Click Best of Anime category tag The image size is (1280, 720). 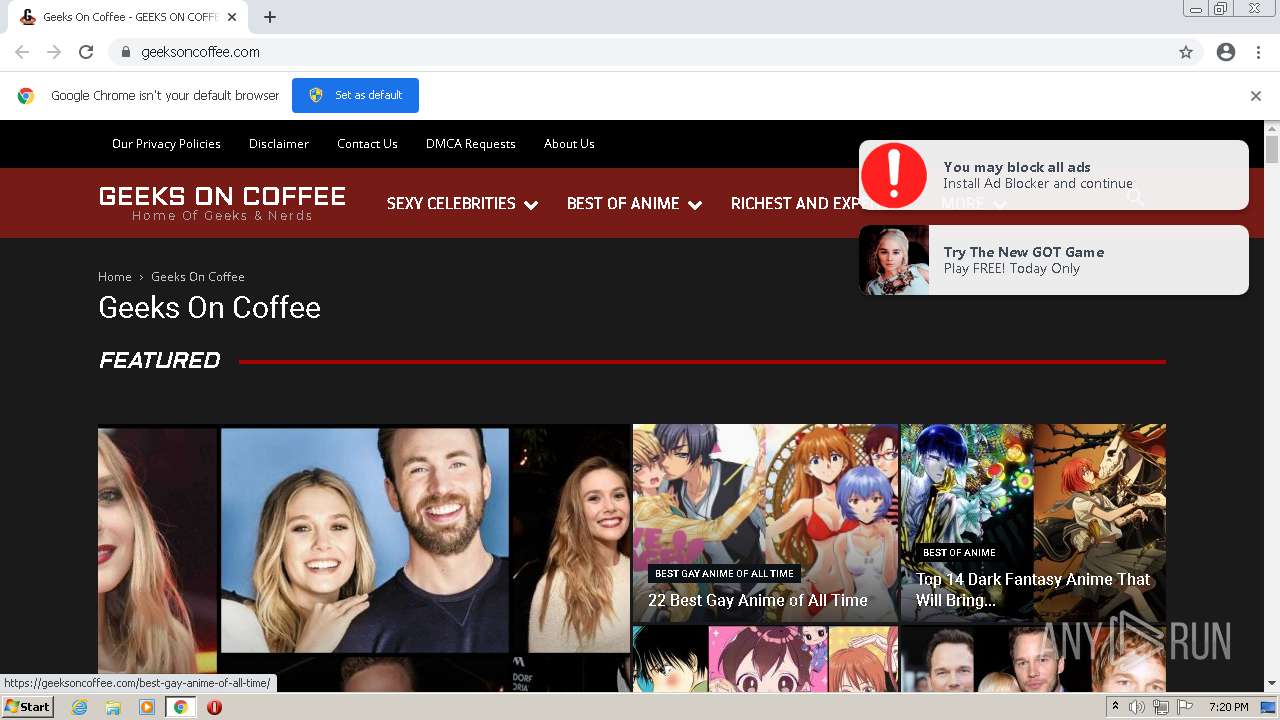[959, 552]
